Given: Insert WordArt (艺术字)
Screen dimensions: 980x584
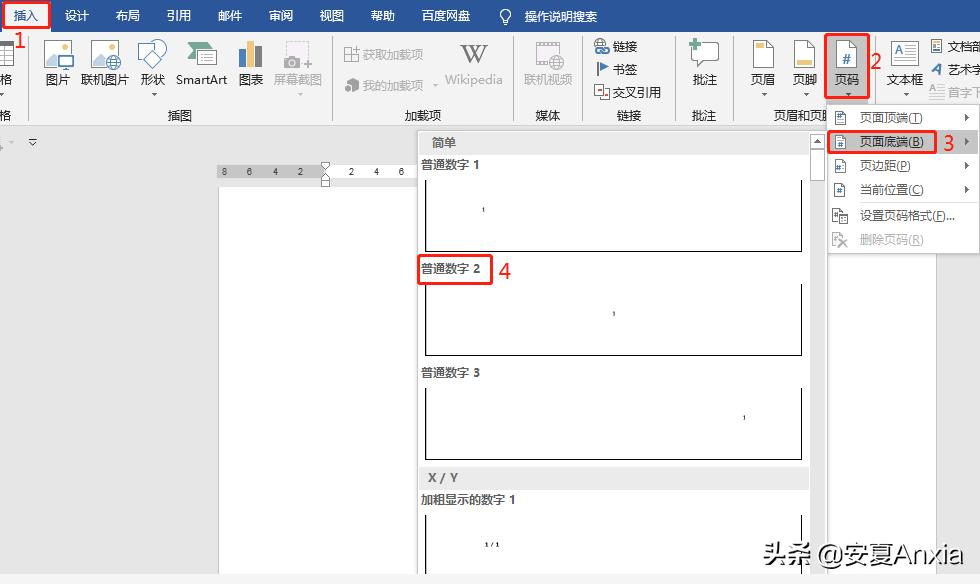Looking at the screenshot, I should coord(955,68).
